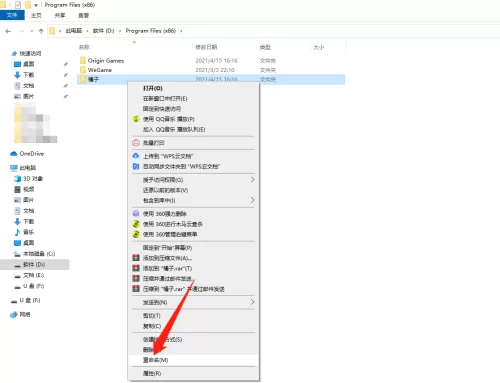Click the 360强力删除 icon
The width and height of the screenshot is (500, 383).
coord(136,214)
